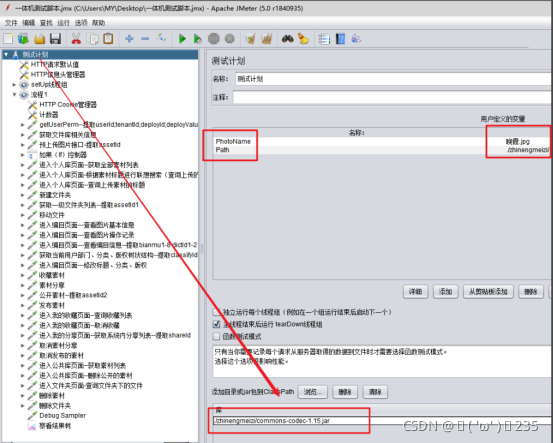
Task: Select HTTP Cookie管理器 in the tree
Action: tap(68, 105)
